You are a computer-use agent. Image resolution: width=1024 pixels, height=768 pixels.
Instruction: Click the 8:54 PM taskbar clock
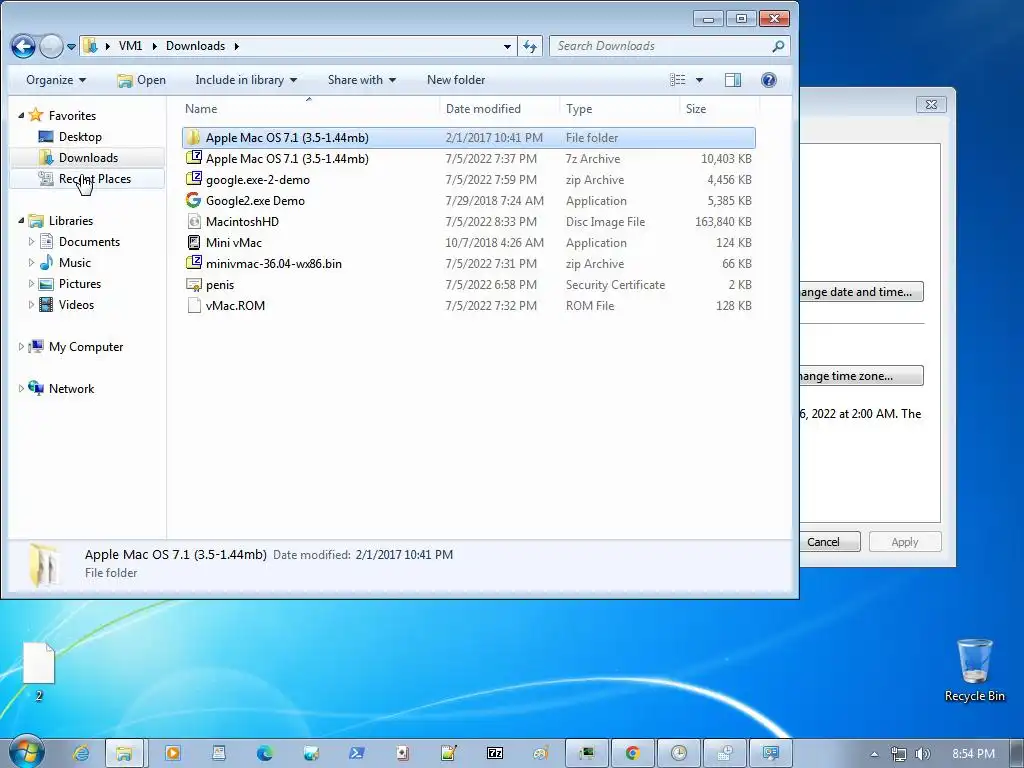click(x=973, y=754)
